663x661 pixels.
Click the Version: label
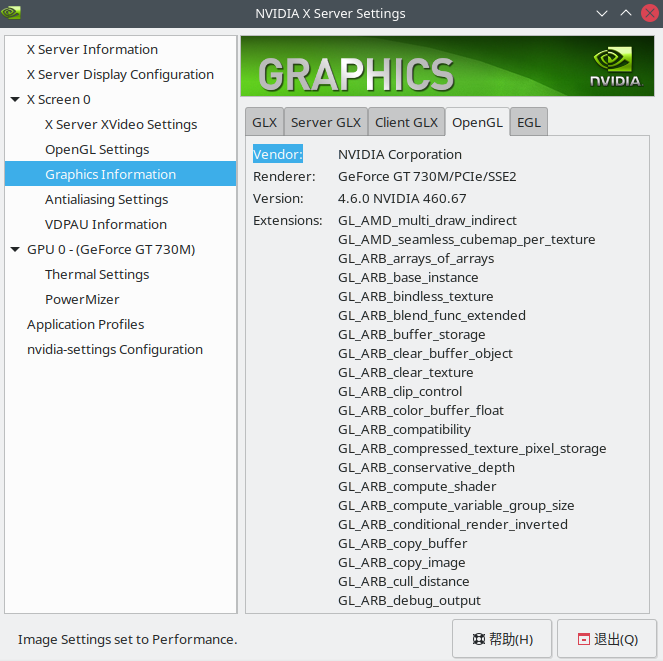278,198
